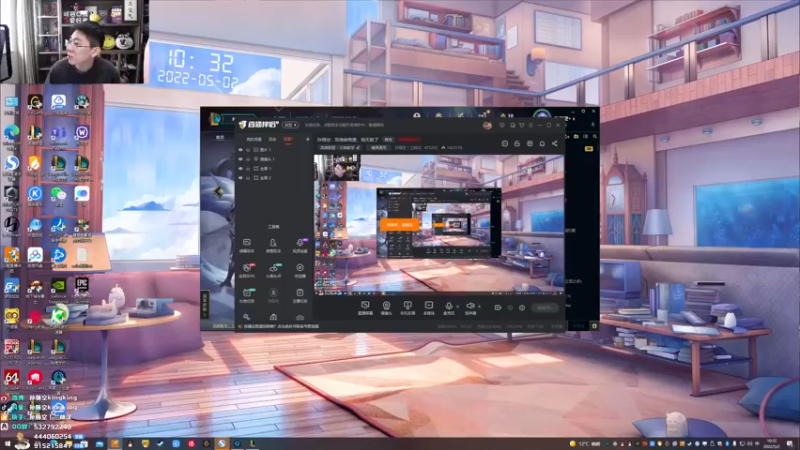800x450 pixels.
Task: Switch to the second scene tab
Action: 273,139
